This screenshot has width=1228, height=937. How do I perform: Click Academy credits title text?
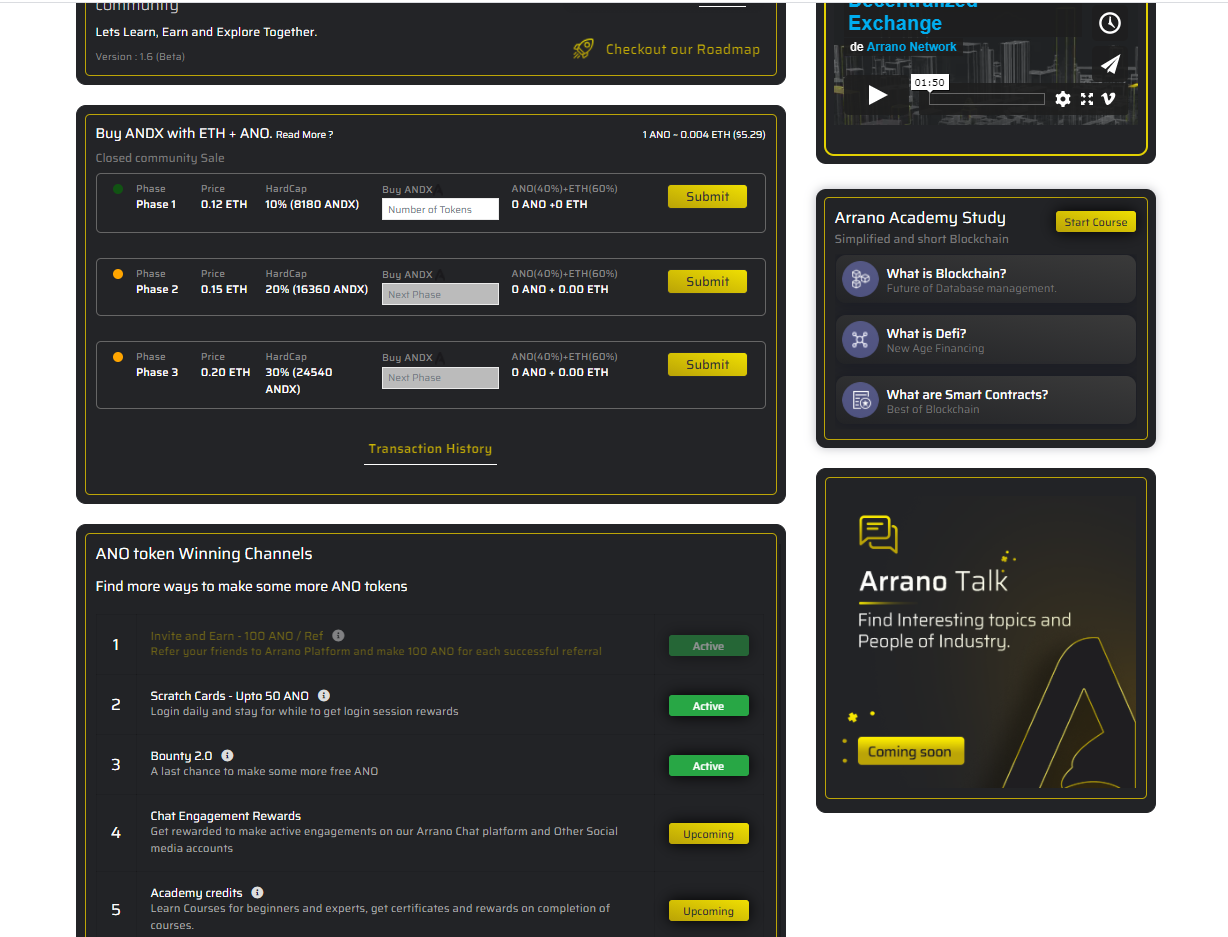point(196,893)
